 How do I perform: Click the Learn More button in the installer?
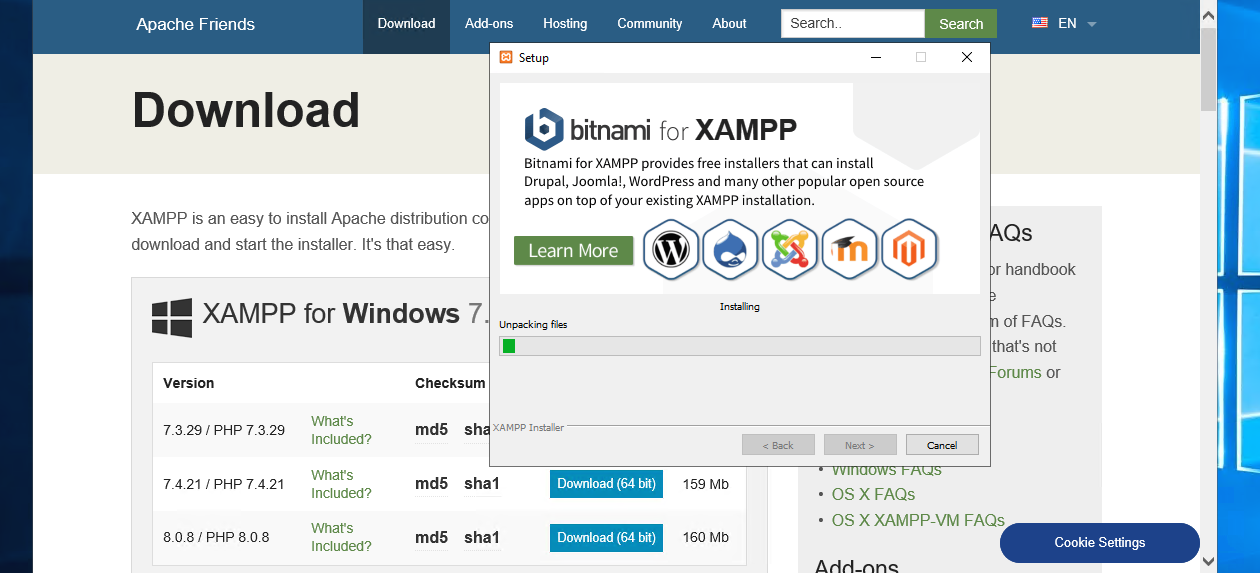coord(573,250)
